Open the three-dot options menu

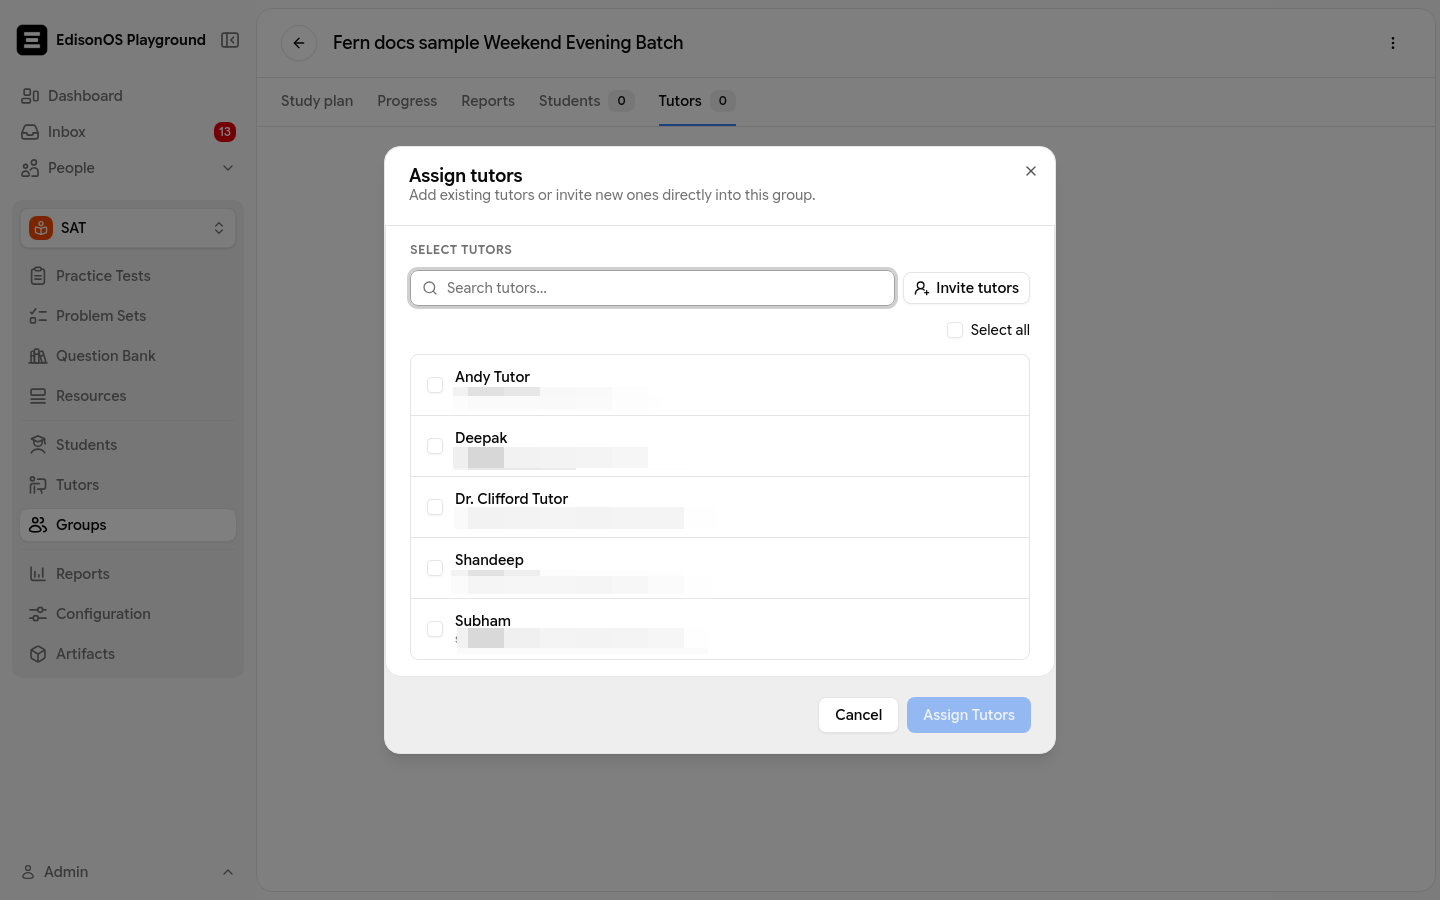coord(1392,43)
